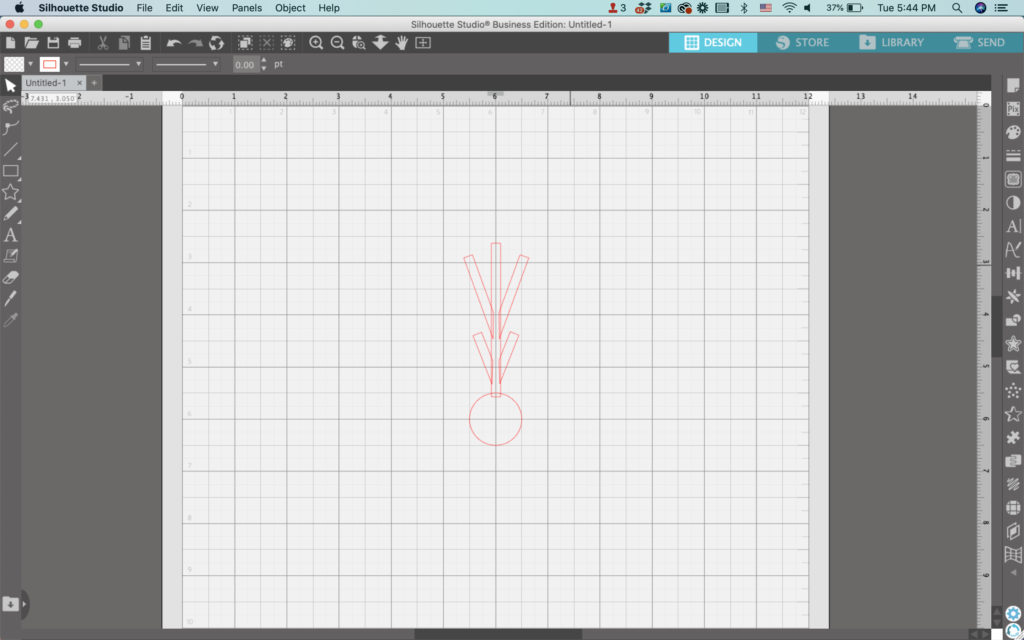This screenshot has height=640, width=1024.
Task: Open the Panels menu
Action: pyautogui.click(x=247, y=8)
